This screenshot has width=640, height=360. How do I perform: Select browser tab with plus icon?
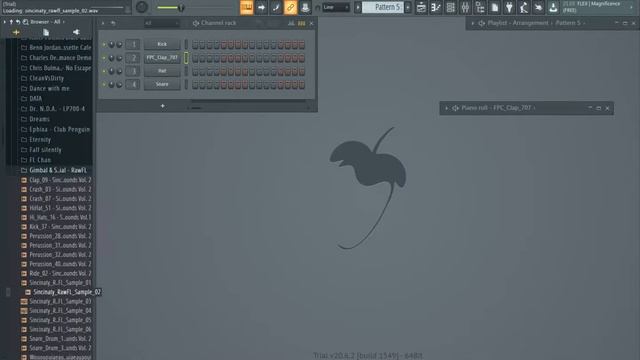16,32
